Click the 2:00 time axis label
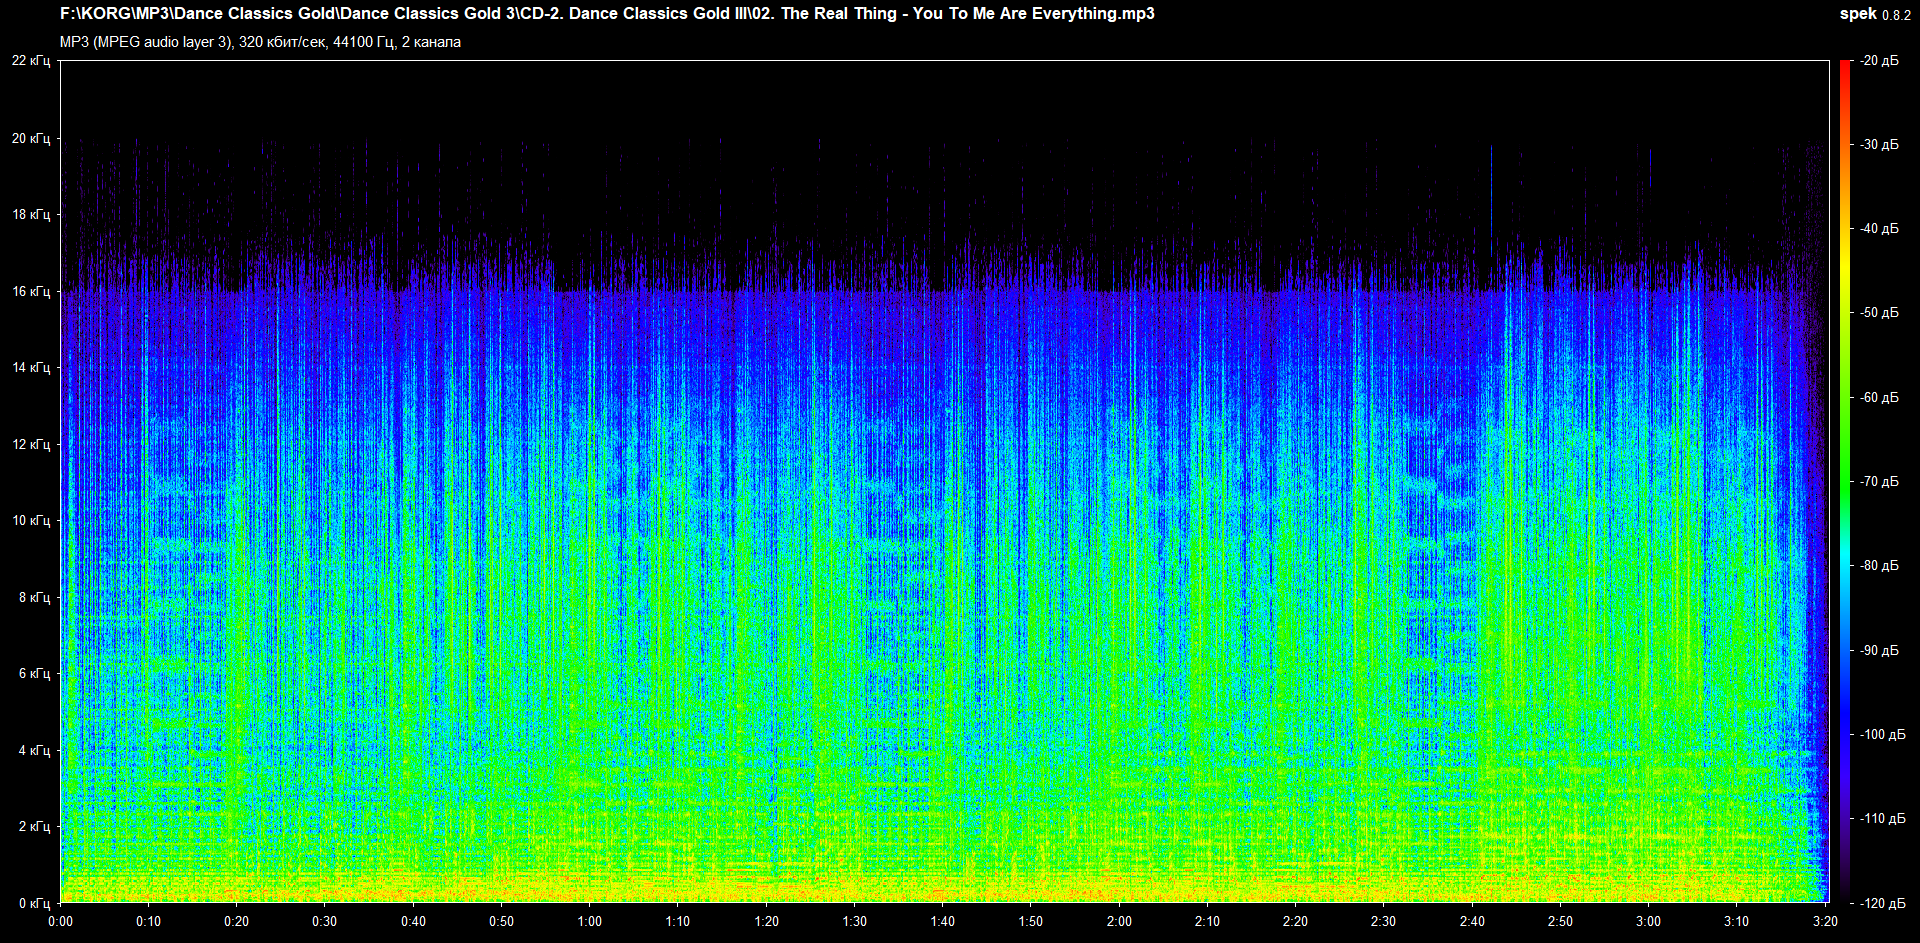 (1119, 921)
